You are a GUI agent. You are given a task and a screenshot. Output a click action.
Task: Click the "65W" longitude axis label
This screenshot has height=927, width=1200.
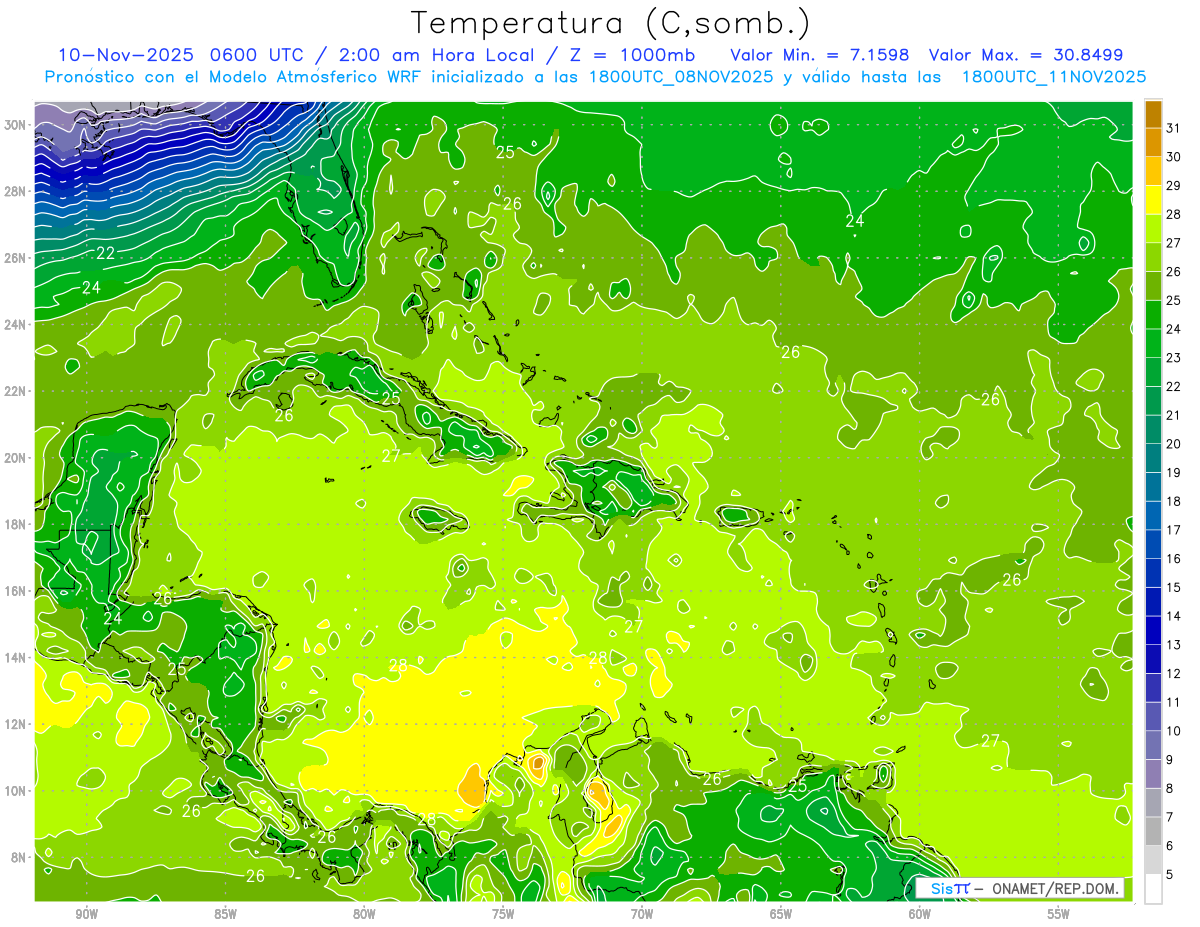781,914
